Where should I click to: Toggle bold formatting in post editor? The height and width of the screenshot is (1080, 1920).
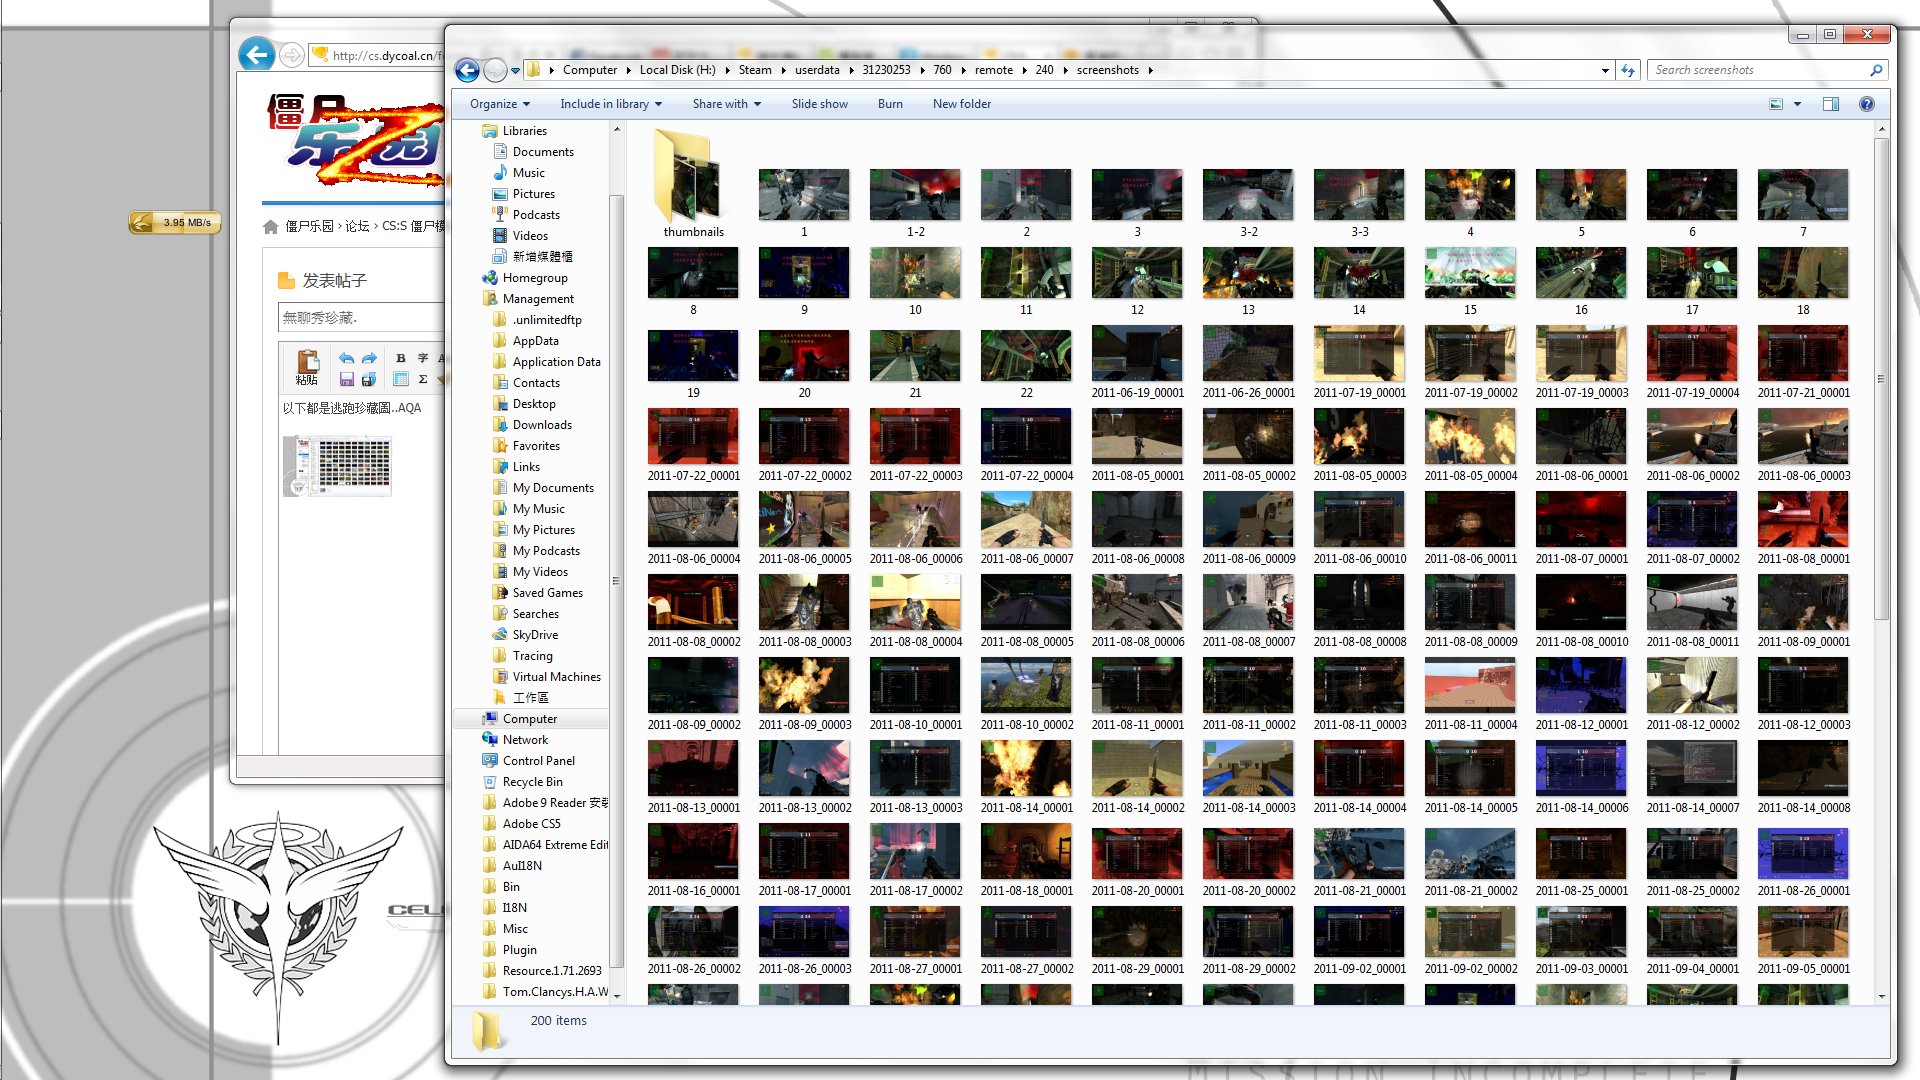coord(400,358)
